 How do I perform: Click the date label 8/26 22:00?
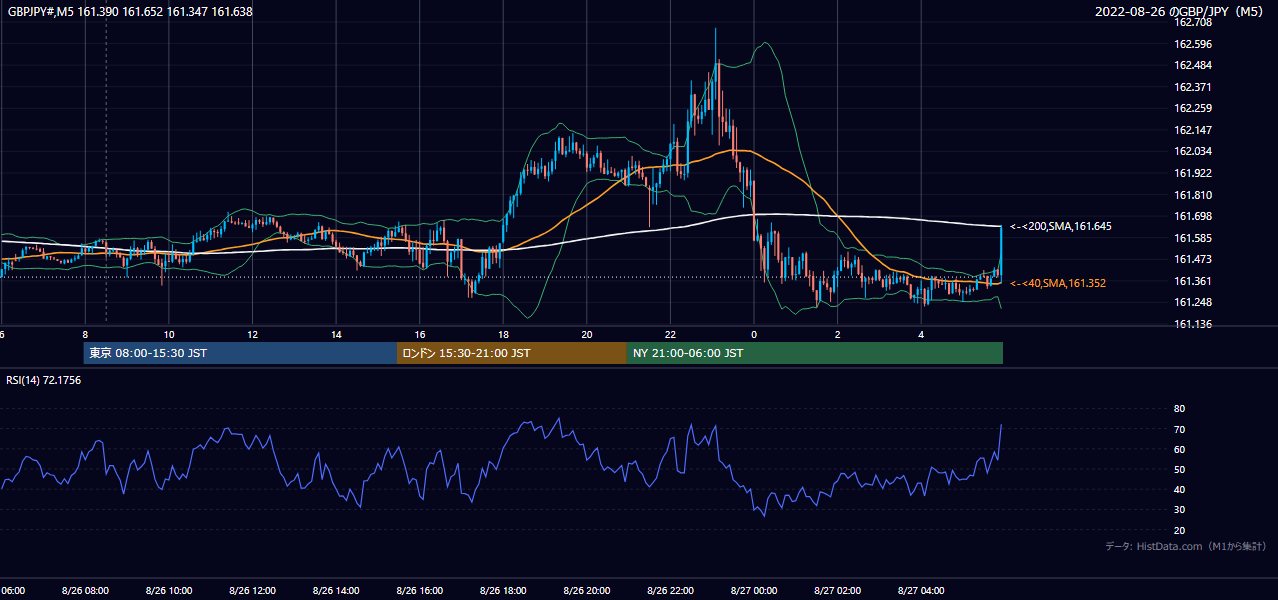(670, 590)
